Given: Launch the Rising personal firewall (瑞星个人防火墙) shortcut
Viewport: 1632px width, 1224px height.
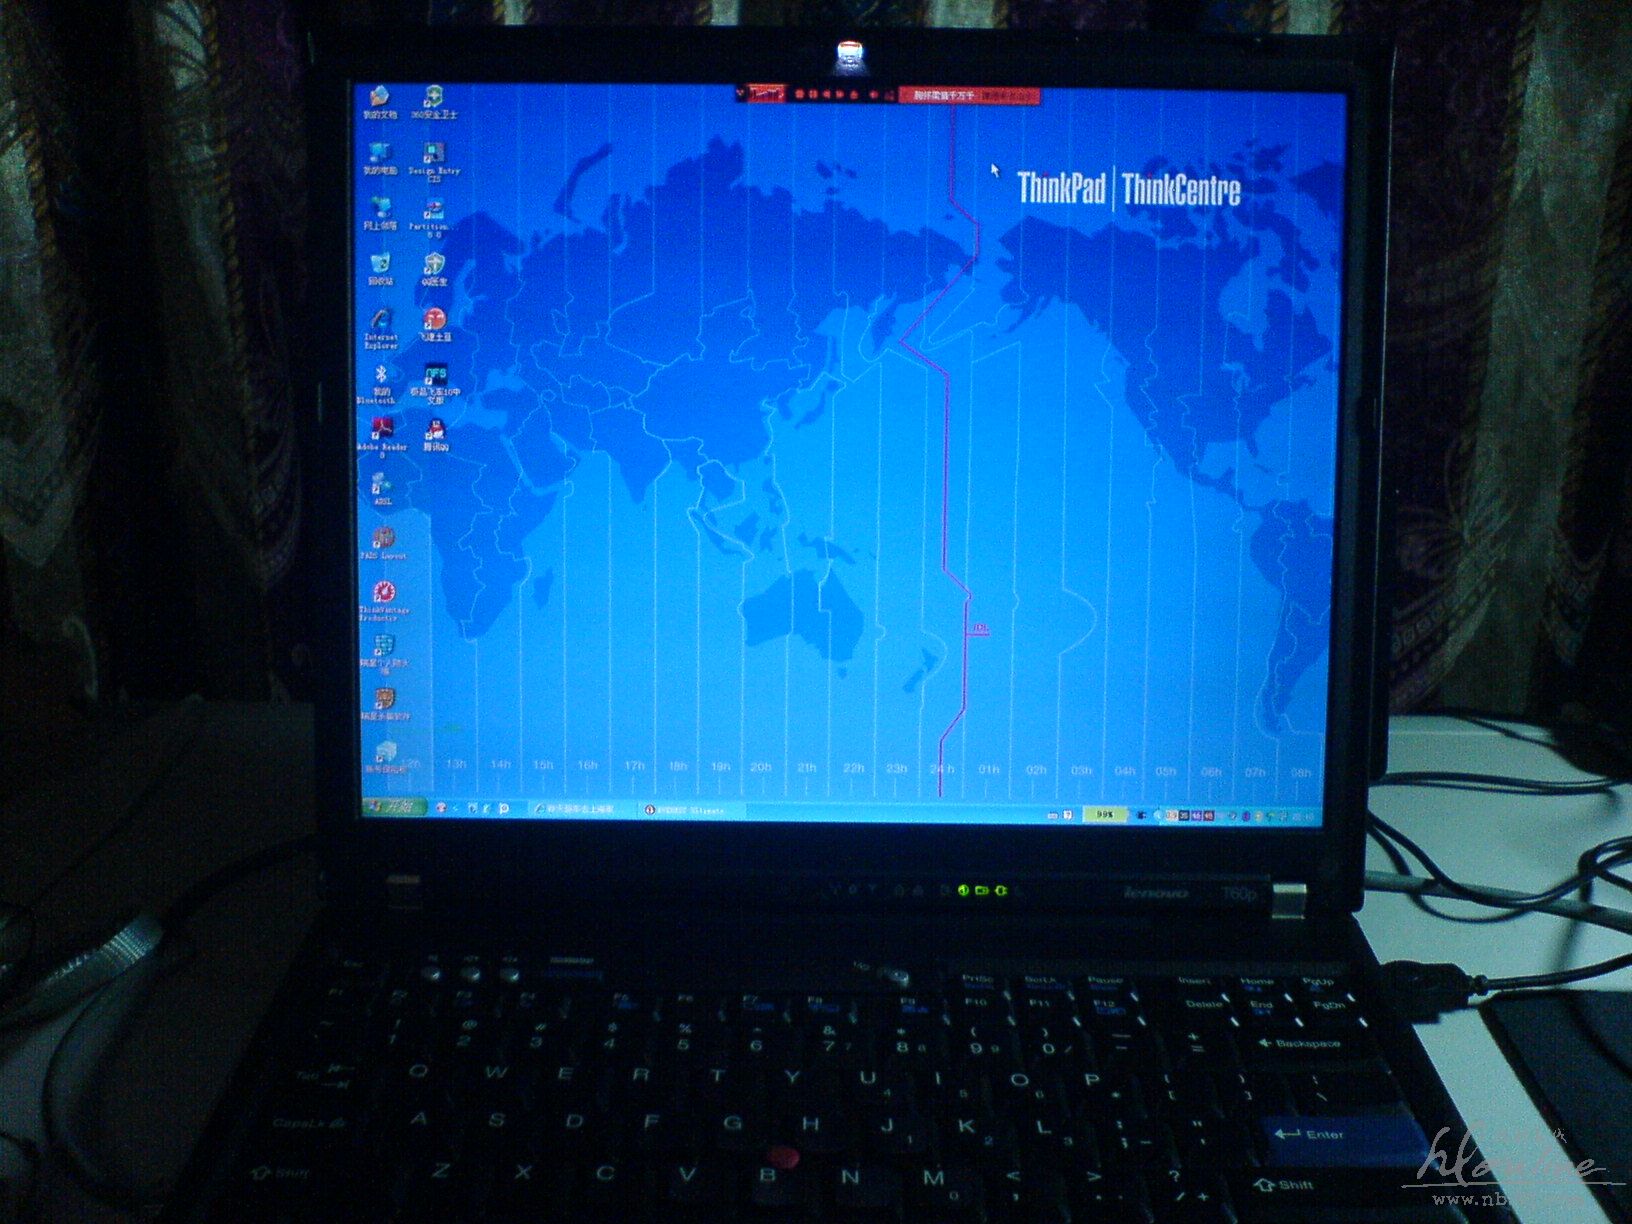Looking at the screenshot, I should coord(385,654).
